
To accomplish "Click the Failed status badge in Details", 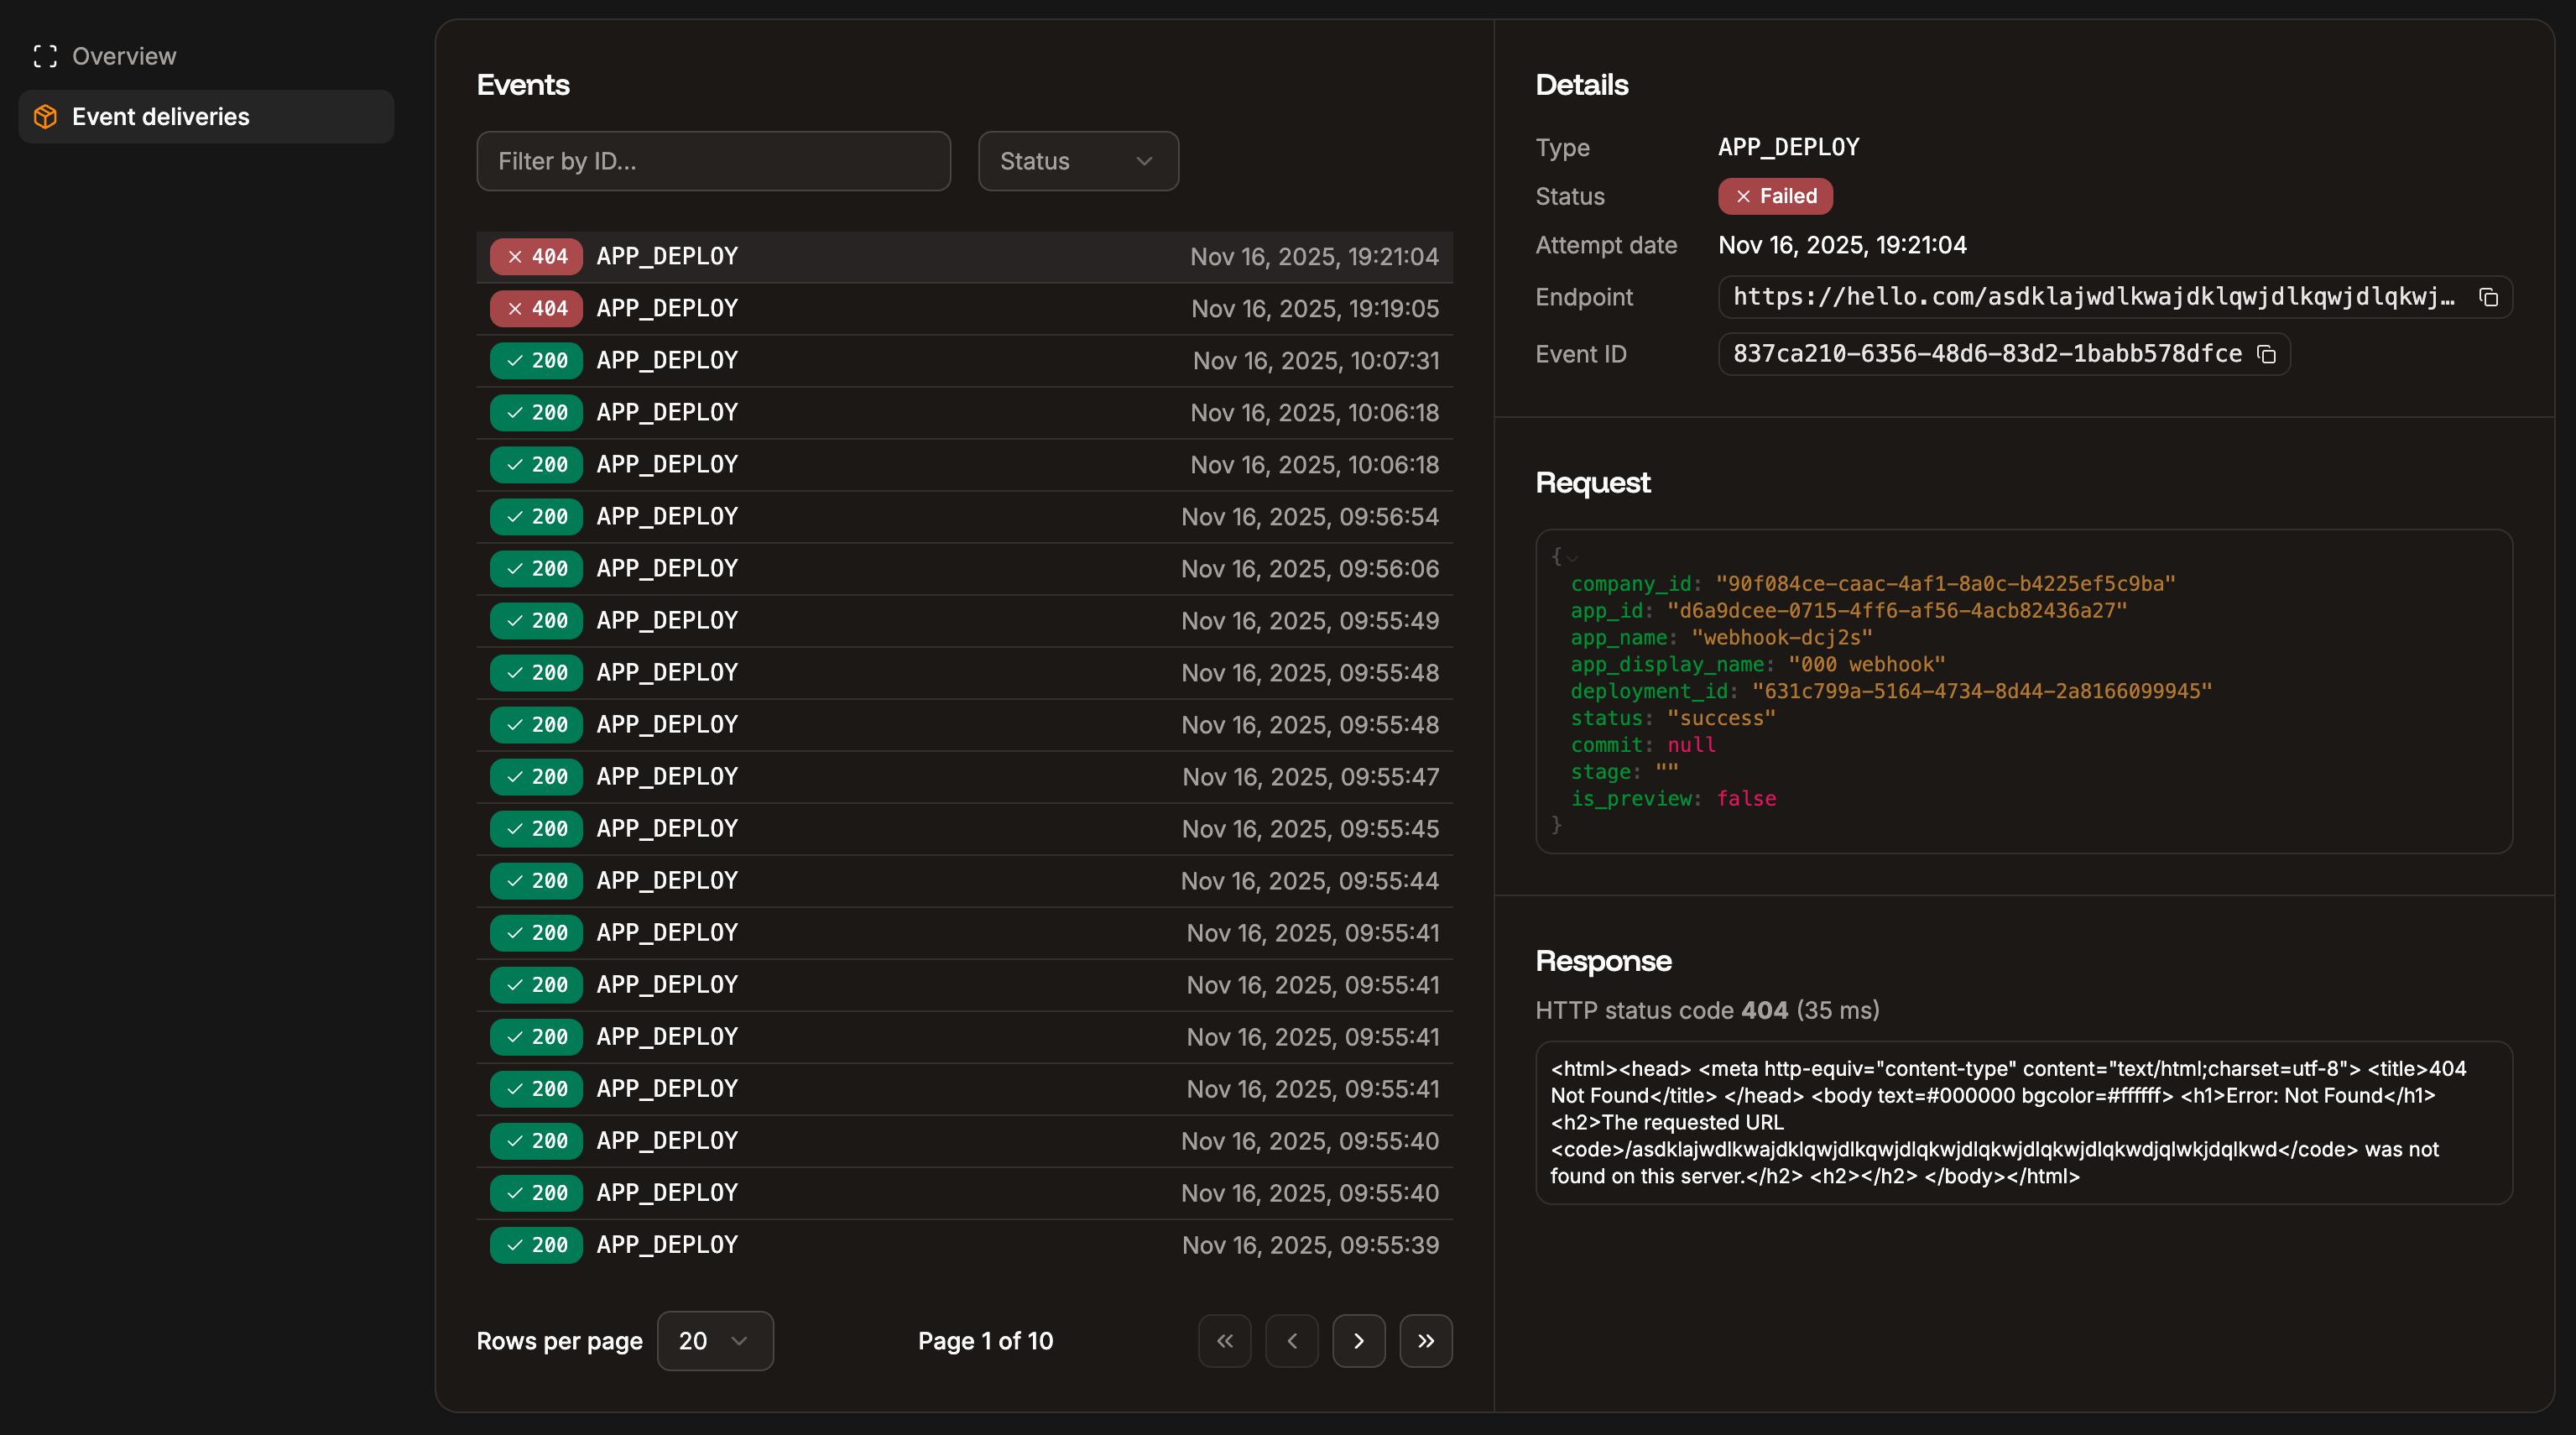I will [x=1775, y=196].
